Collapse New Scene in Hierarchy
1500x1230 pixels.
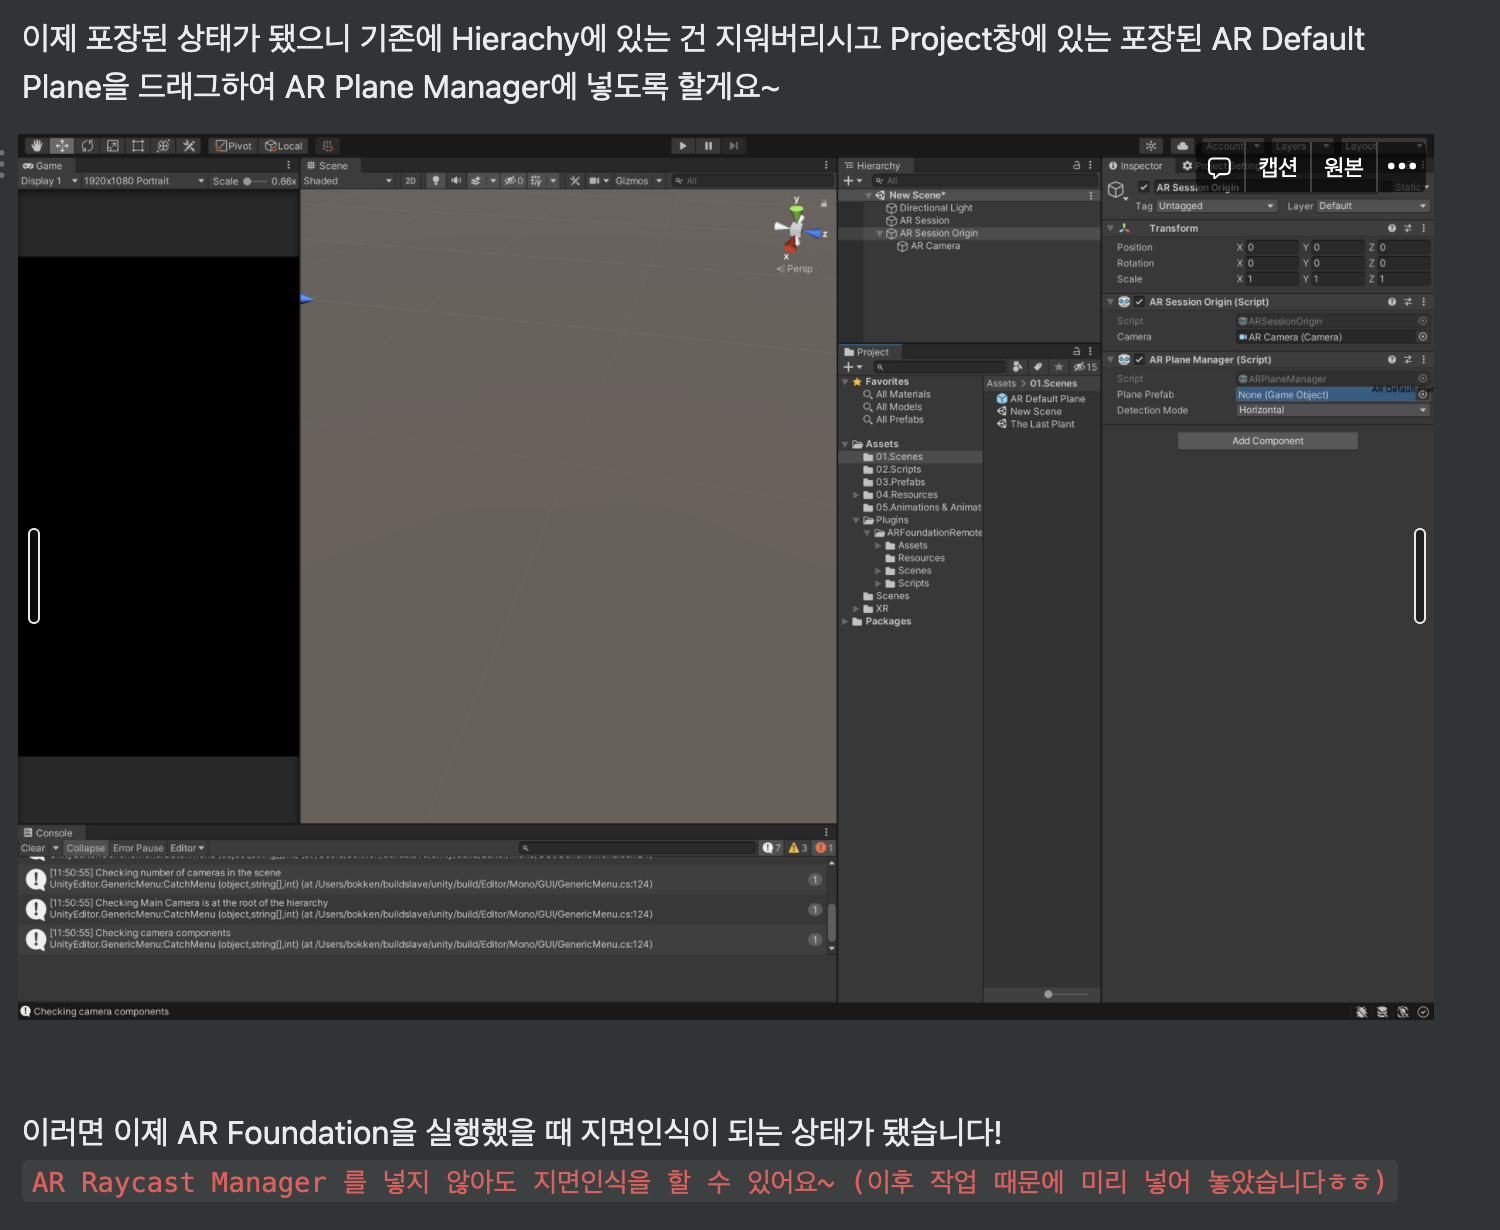869,196
